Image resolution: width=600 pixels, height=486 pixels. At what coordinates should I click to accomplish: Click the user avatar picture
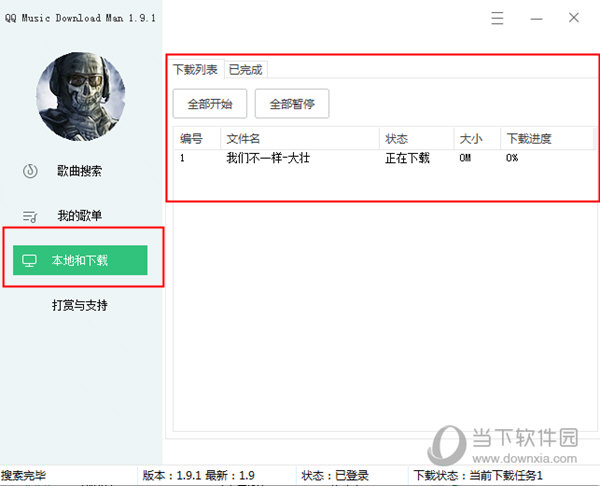[x=81, y=97]
